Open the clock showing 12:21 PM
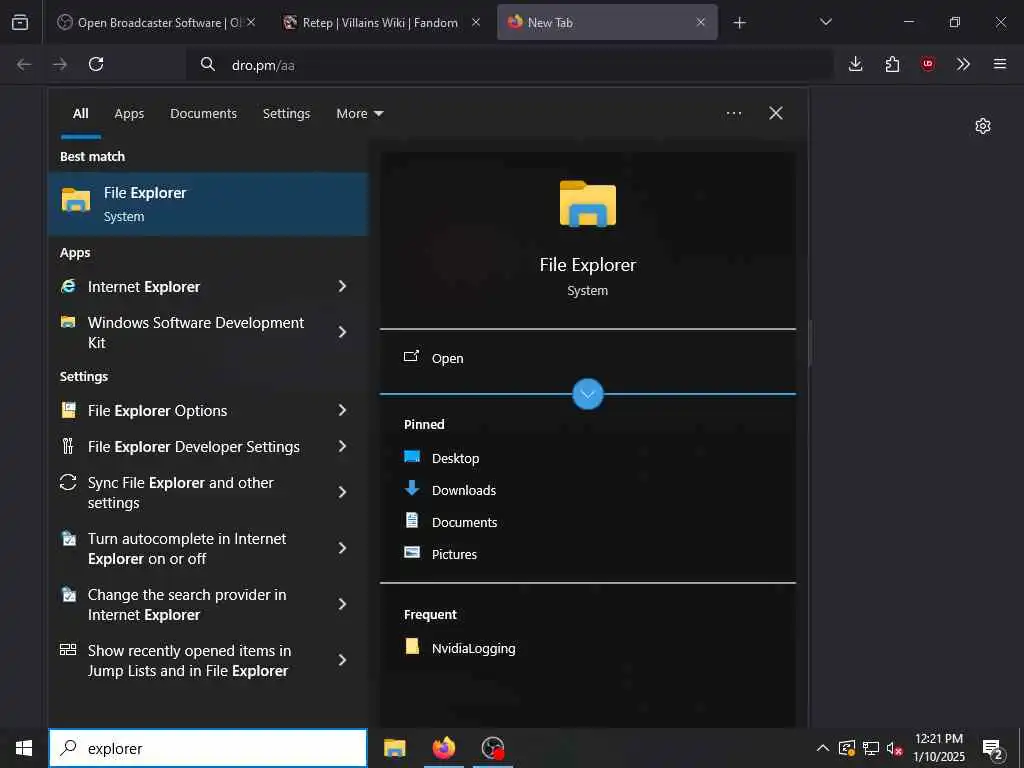 (x=938, y=748)
